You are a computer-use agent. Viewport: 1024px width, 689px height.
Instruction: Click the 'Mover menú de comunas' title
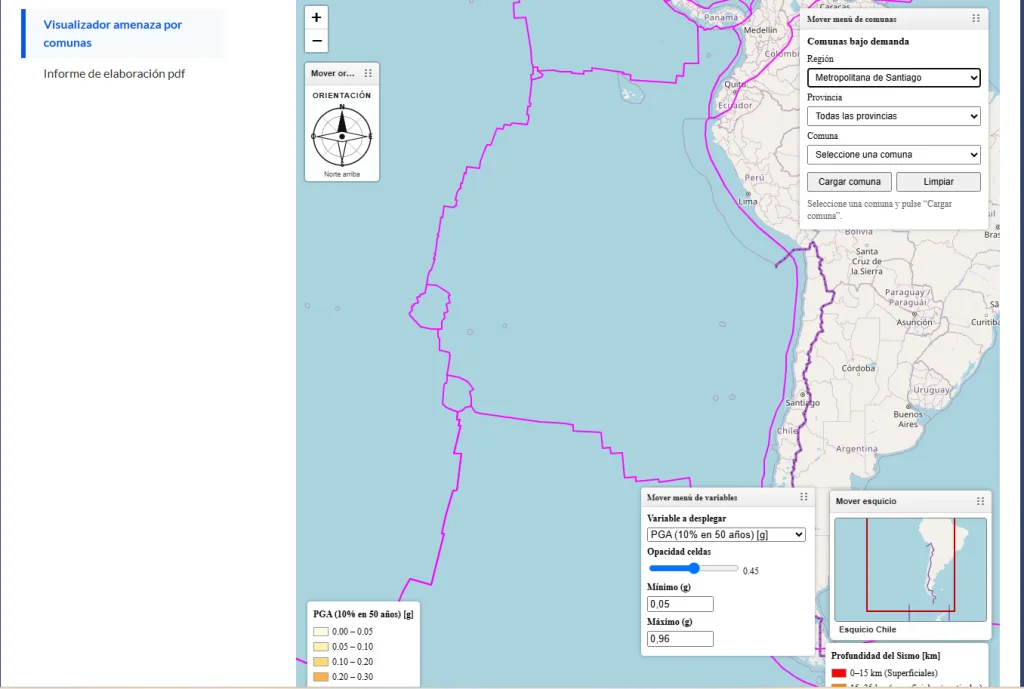pos(852,19)
